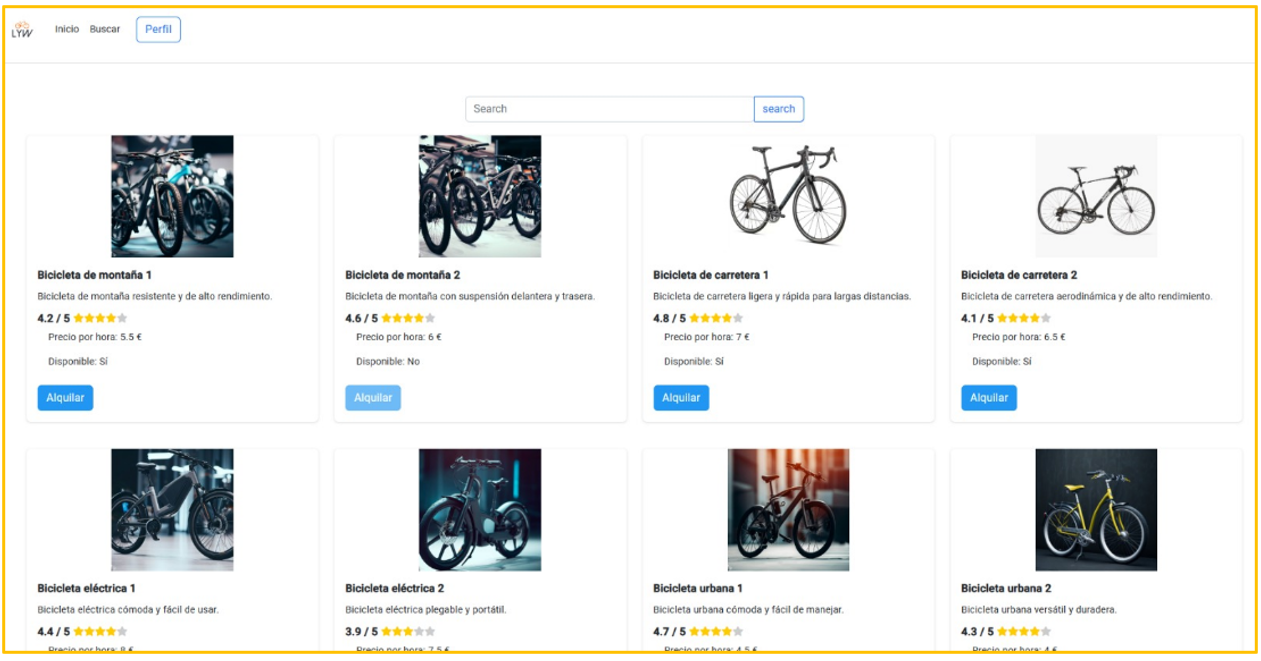Open the Inicio navigation link
The width and height of the screenshot is (1261, 661).
coord(67,30)
